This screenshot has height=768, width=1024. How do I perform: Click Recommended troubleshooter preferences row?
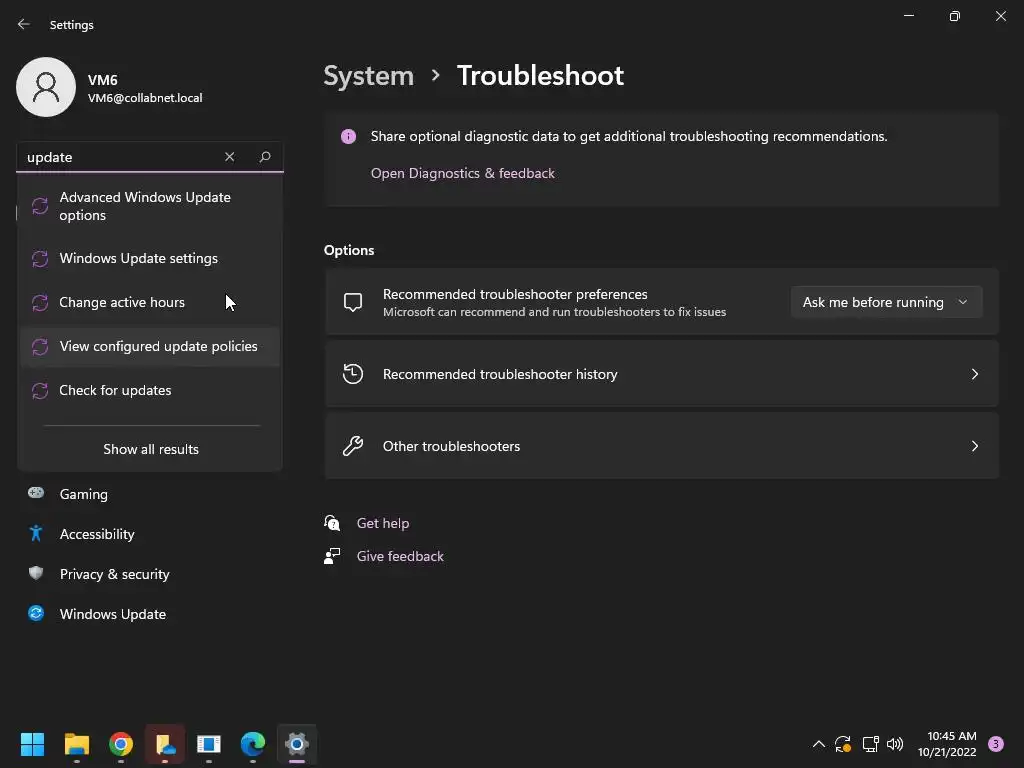pos(662,302)
